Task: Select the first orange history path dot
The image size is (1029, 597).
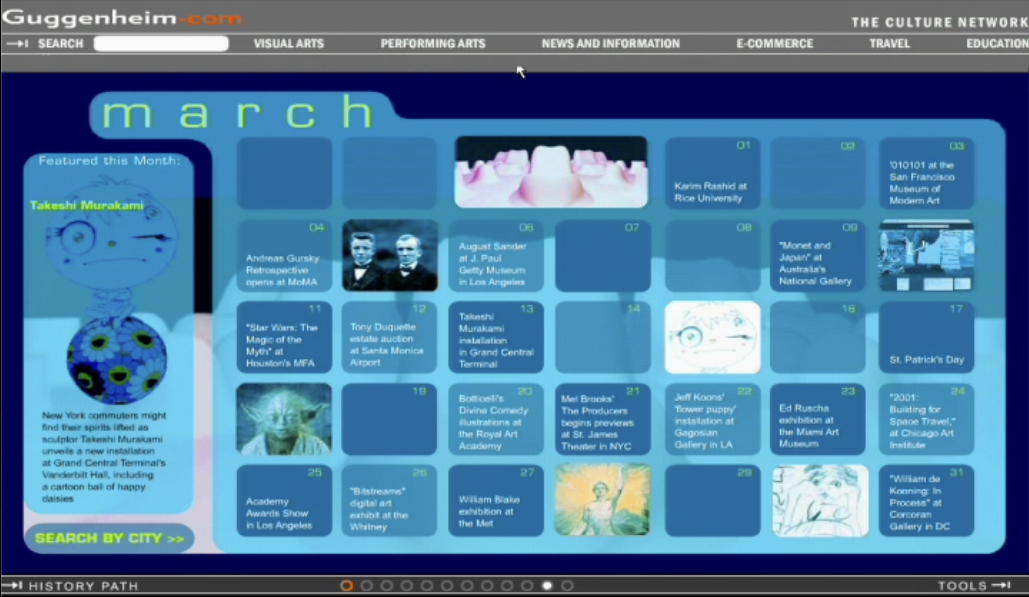Action: [x=347, y=586]
